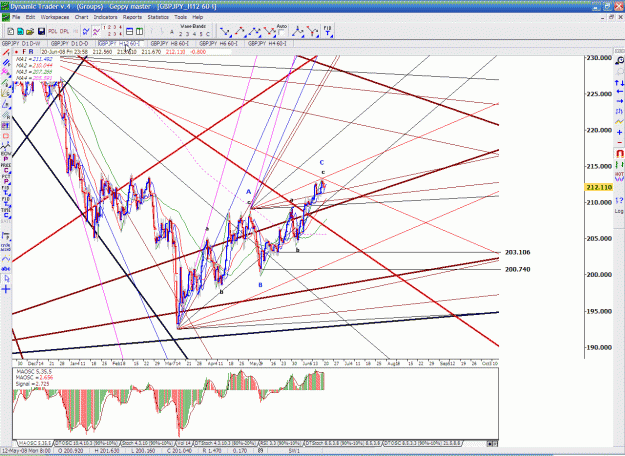Select the zigzag swing line tool
Image resolution: width=625 pixels, height=456 pixels.
[6, 146]
